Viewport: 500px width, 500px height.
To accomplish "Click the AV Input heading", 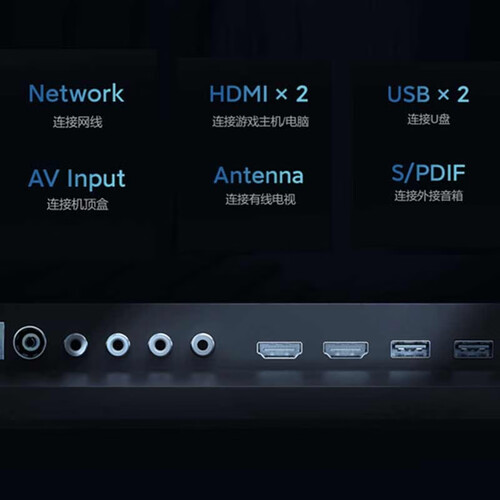I will (x=77, y=179).
